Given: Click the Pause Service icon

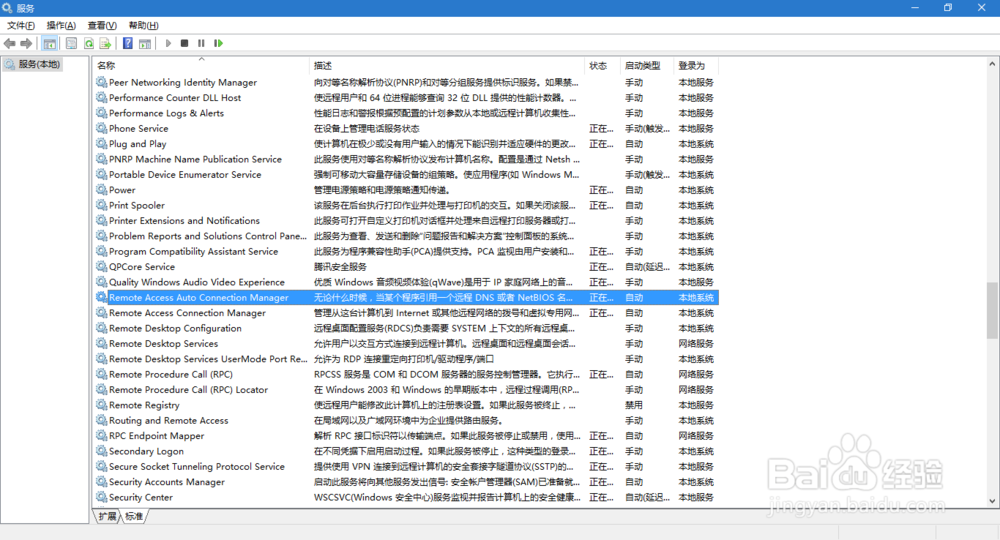Looking at the screenshot, I should [x=201, y=43].
